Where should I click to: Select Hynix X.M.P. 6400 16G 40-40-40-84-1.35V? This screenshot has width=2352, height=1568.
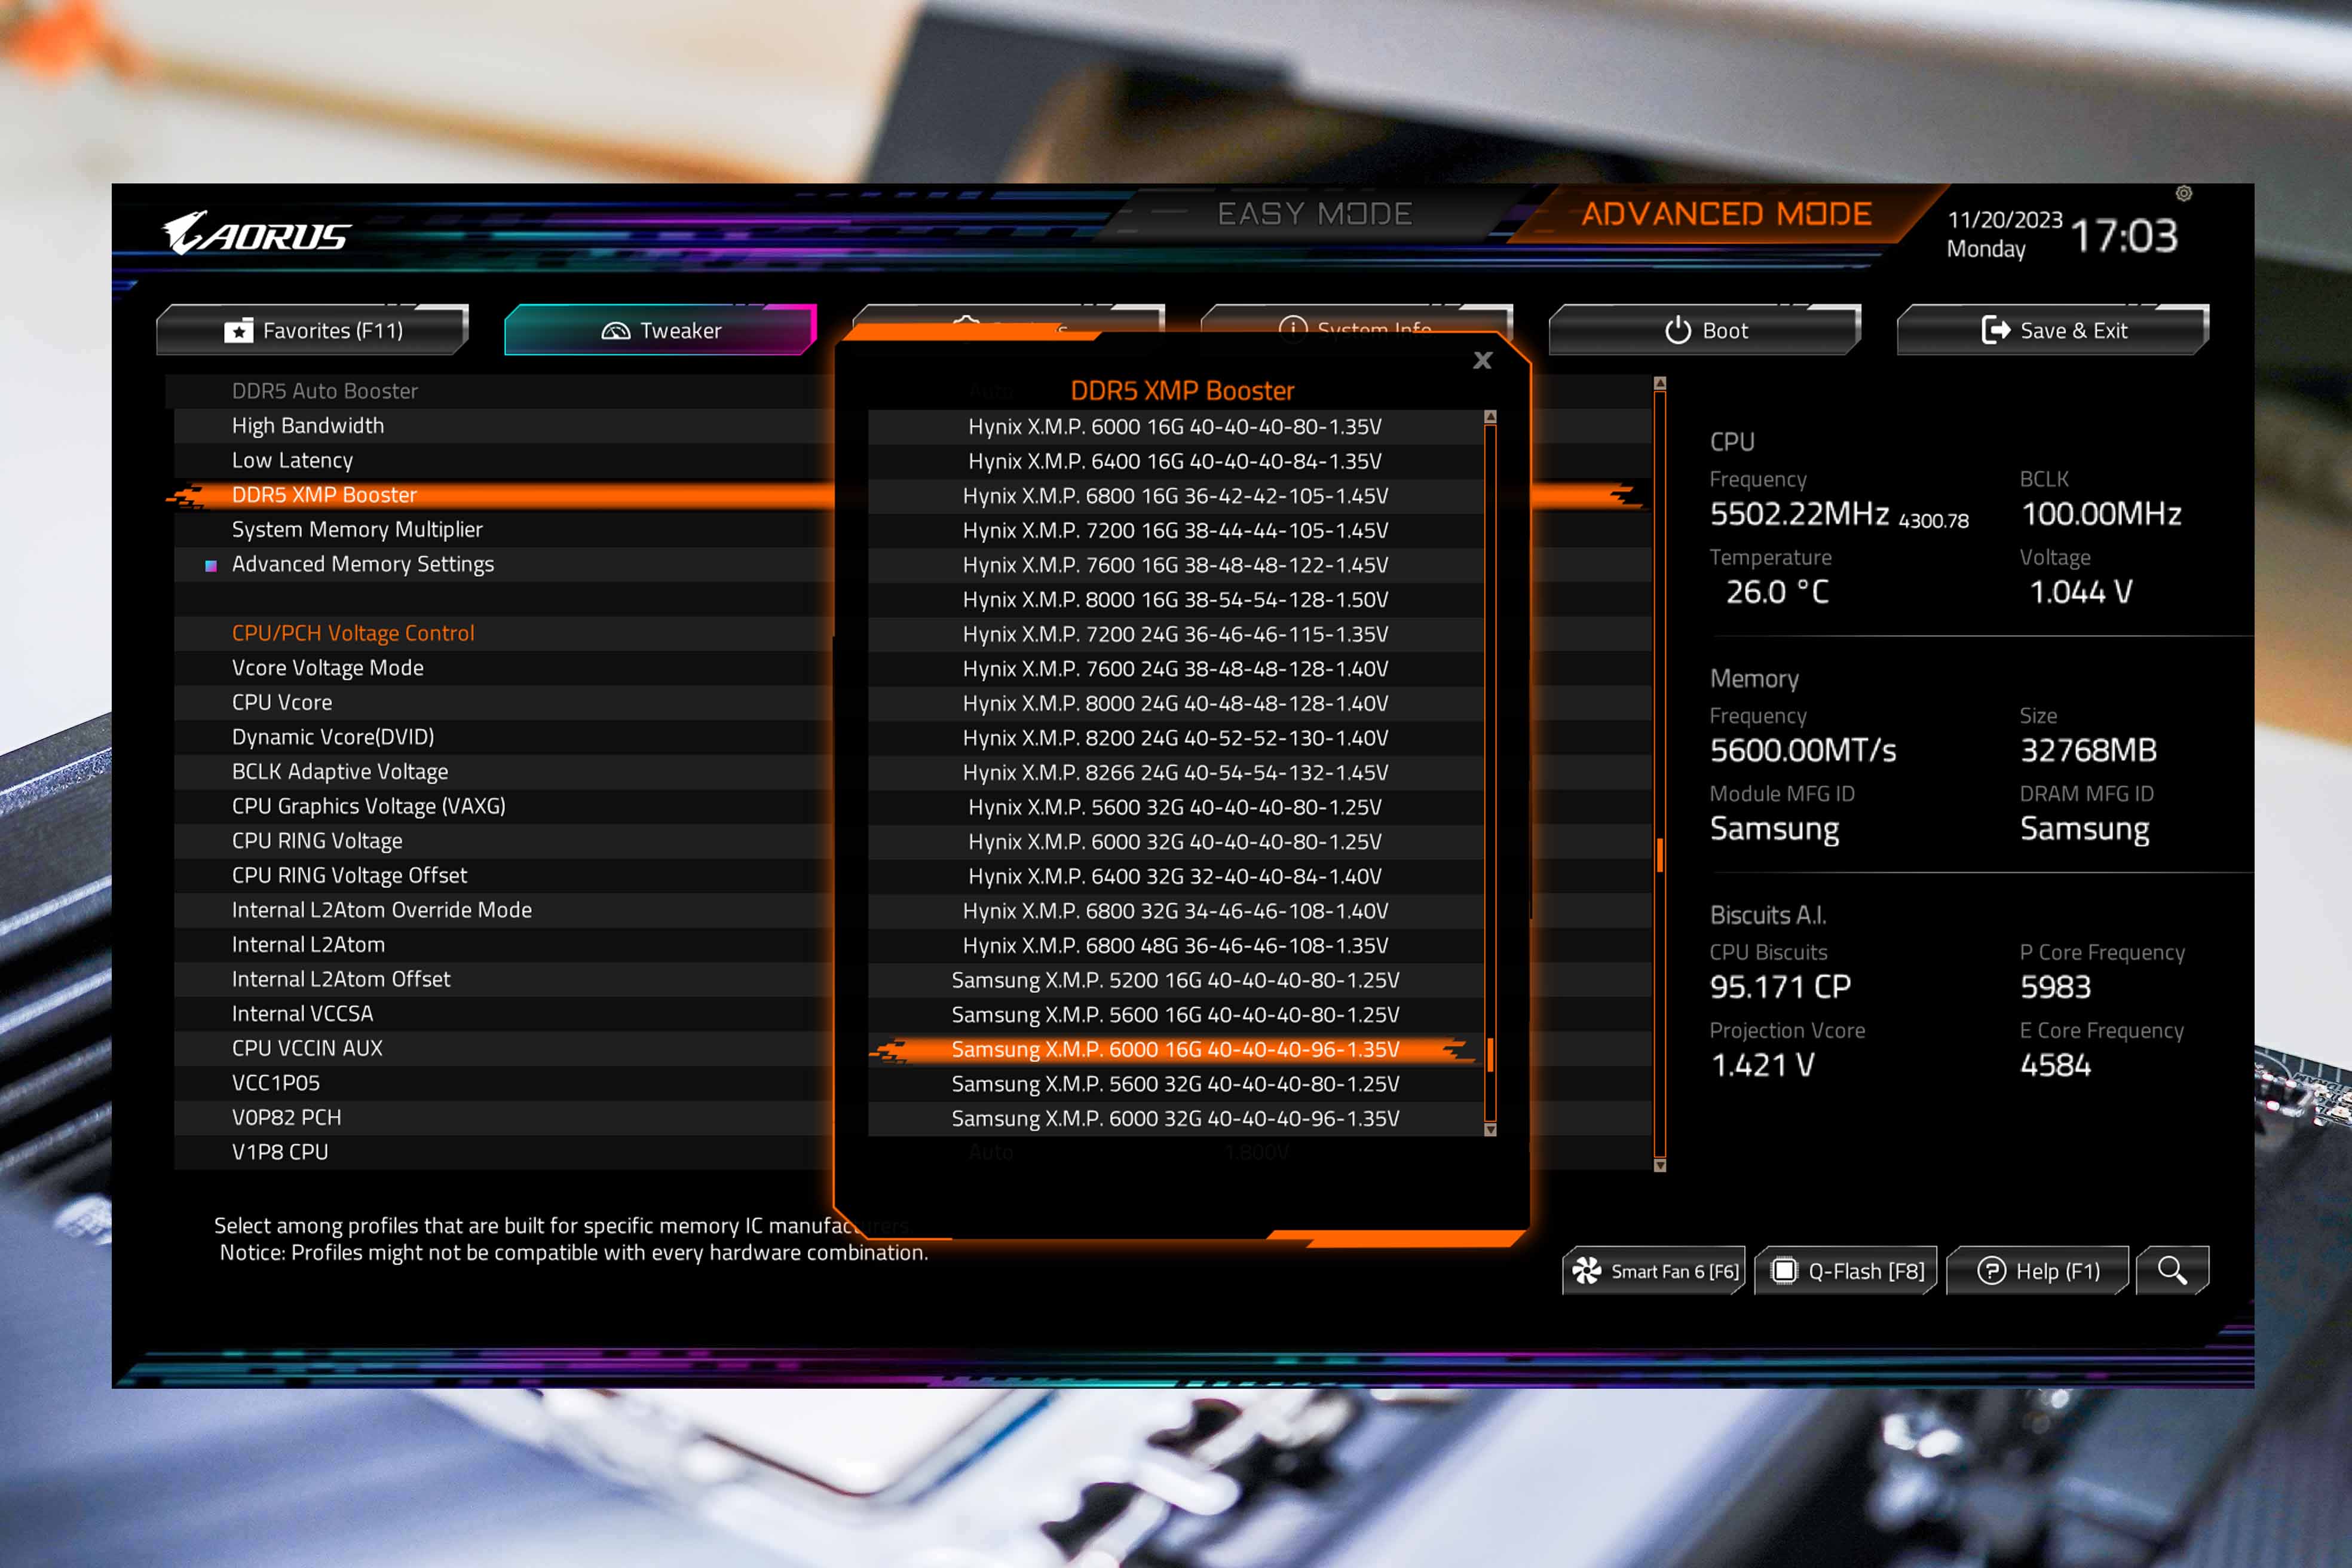(x=1175, y=461)
